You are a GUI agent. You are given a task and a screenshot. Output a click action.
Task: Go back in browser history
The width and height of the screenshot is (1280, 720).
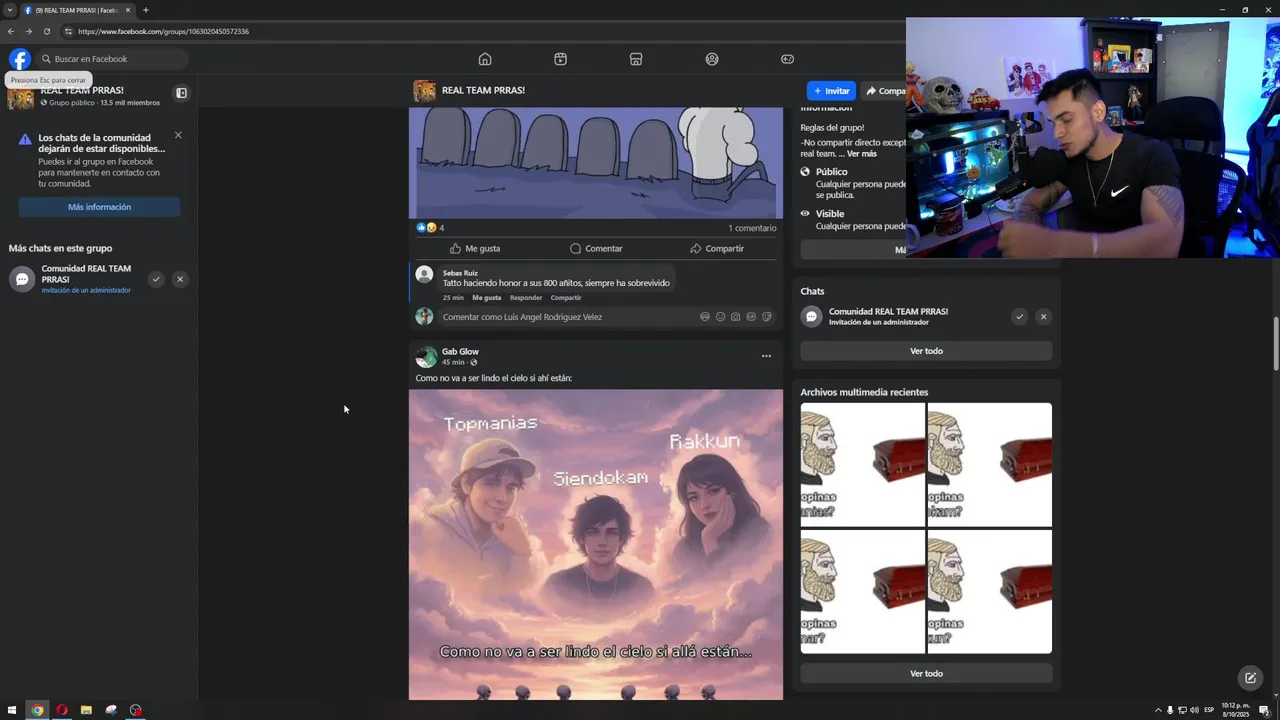click(11, 31)
